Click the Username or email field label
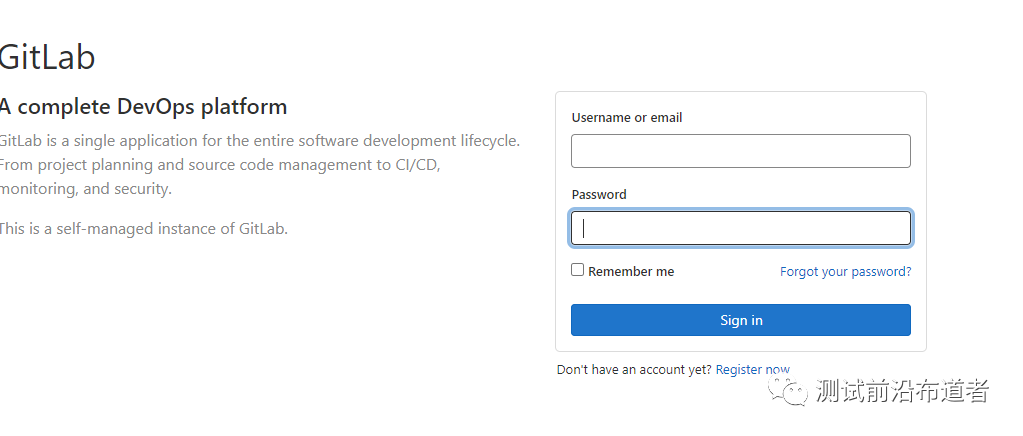Screen dimensions: 1023x436 tap(627, 117)
